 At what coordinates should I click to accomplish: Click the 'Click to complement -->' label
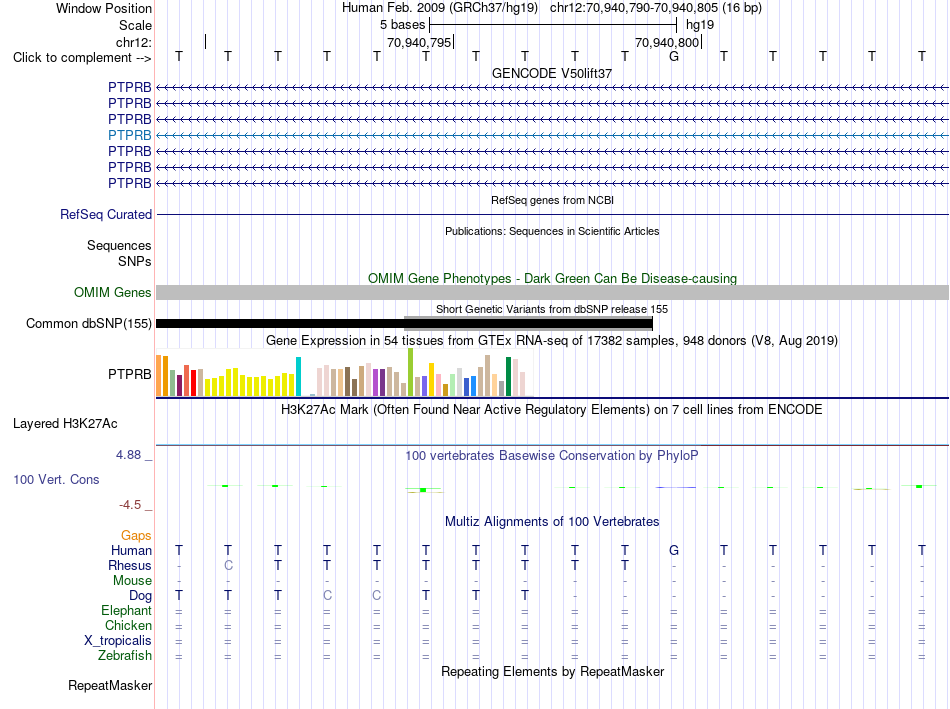pyautogui.click(x=82, y=58)
